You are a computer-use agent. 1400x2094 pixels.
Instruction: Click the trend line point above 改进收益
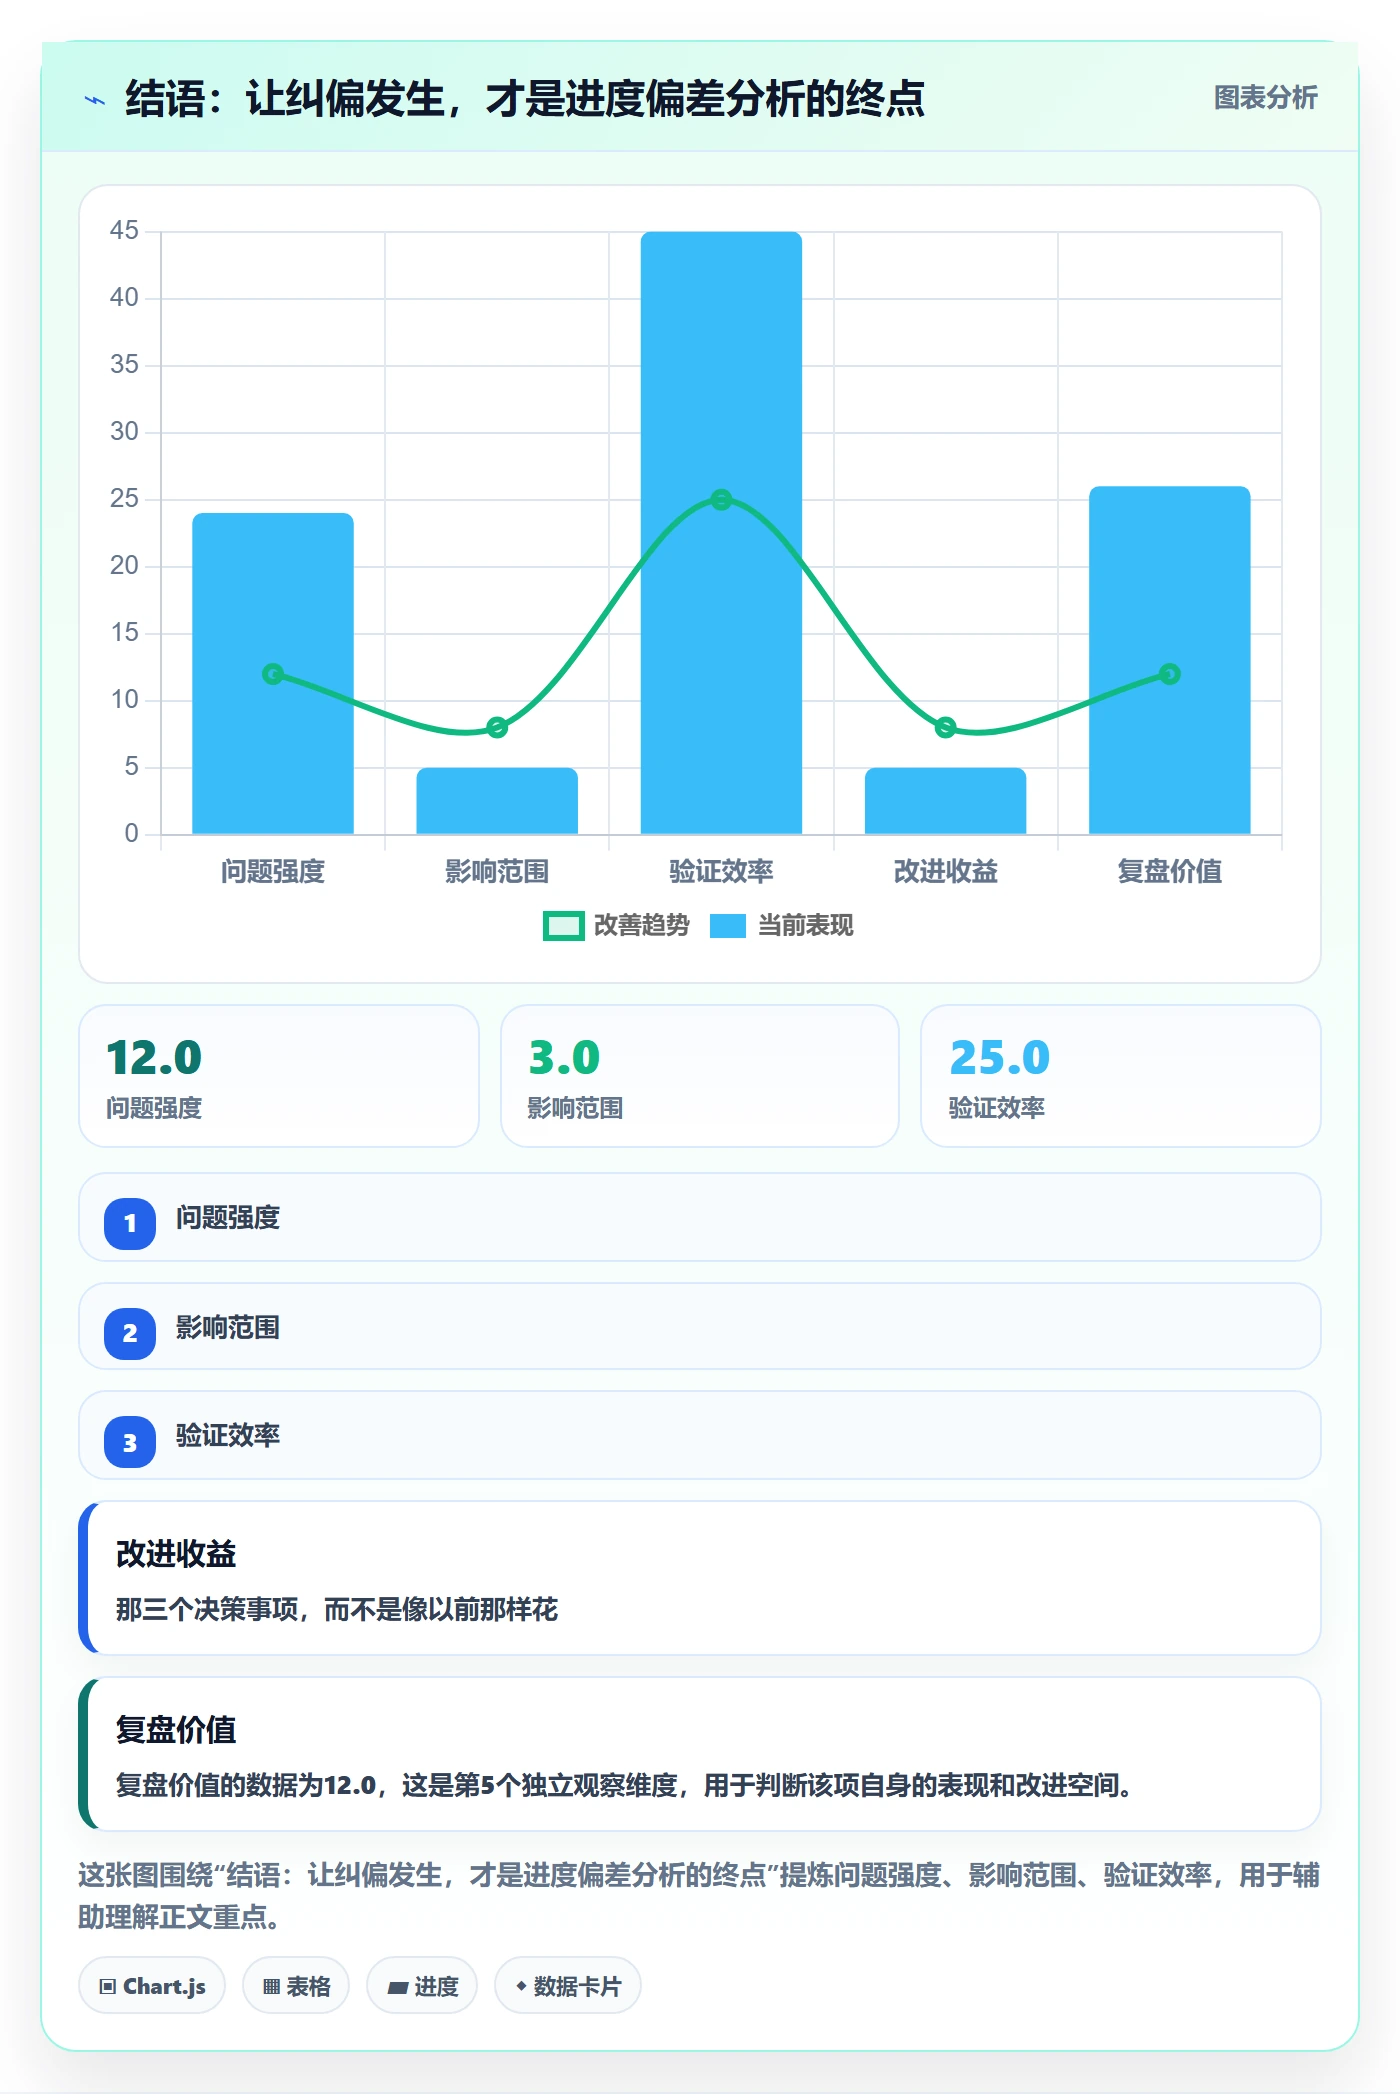click(945, 727)
